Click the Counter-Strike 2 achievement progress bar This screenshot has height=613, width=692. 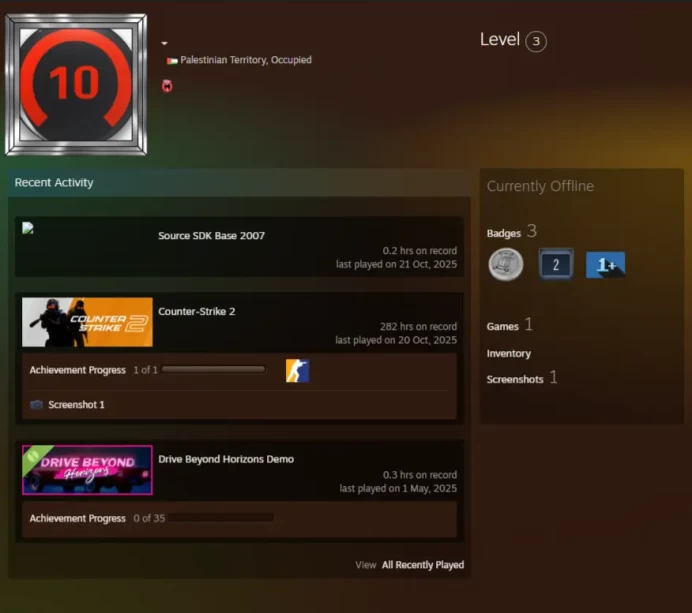[x=214, y=369]
